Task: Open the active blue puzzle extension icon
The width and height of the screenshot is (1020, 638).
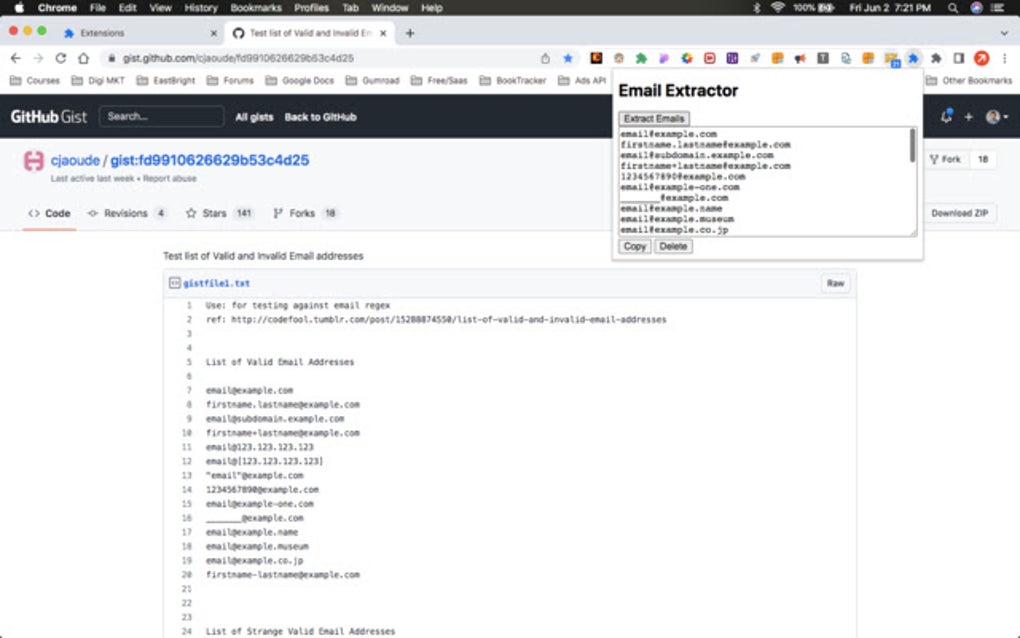Action: (x=913, y=59)
